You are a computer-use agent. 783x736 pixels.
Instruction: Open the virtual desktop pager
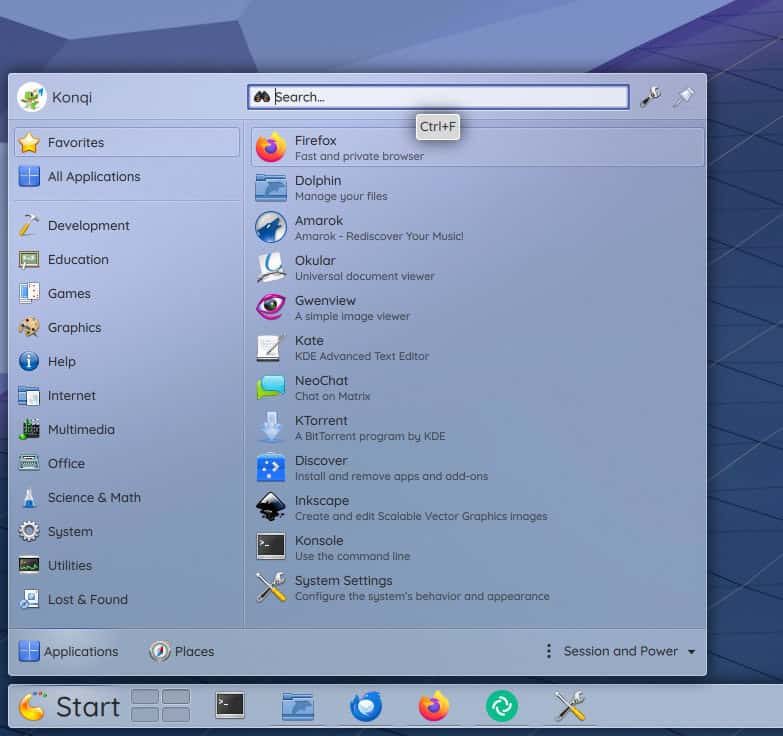160,705
